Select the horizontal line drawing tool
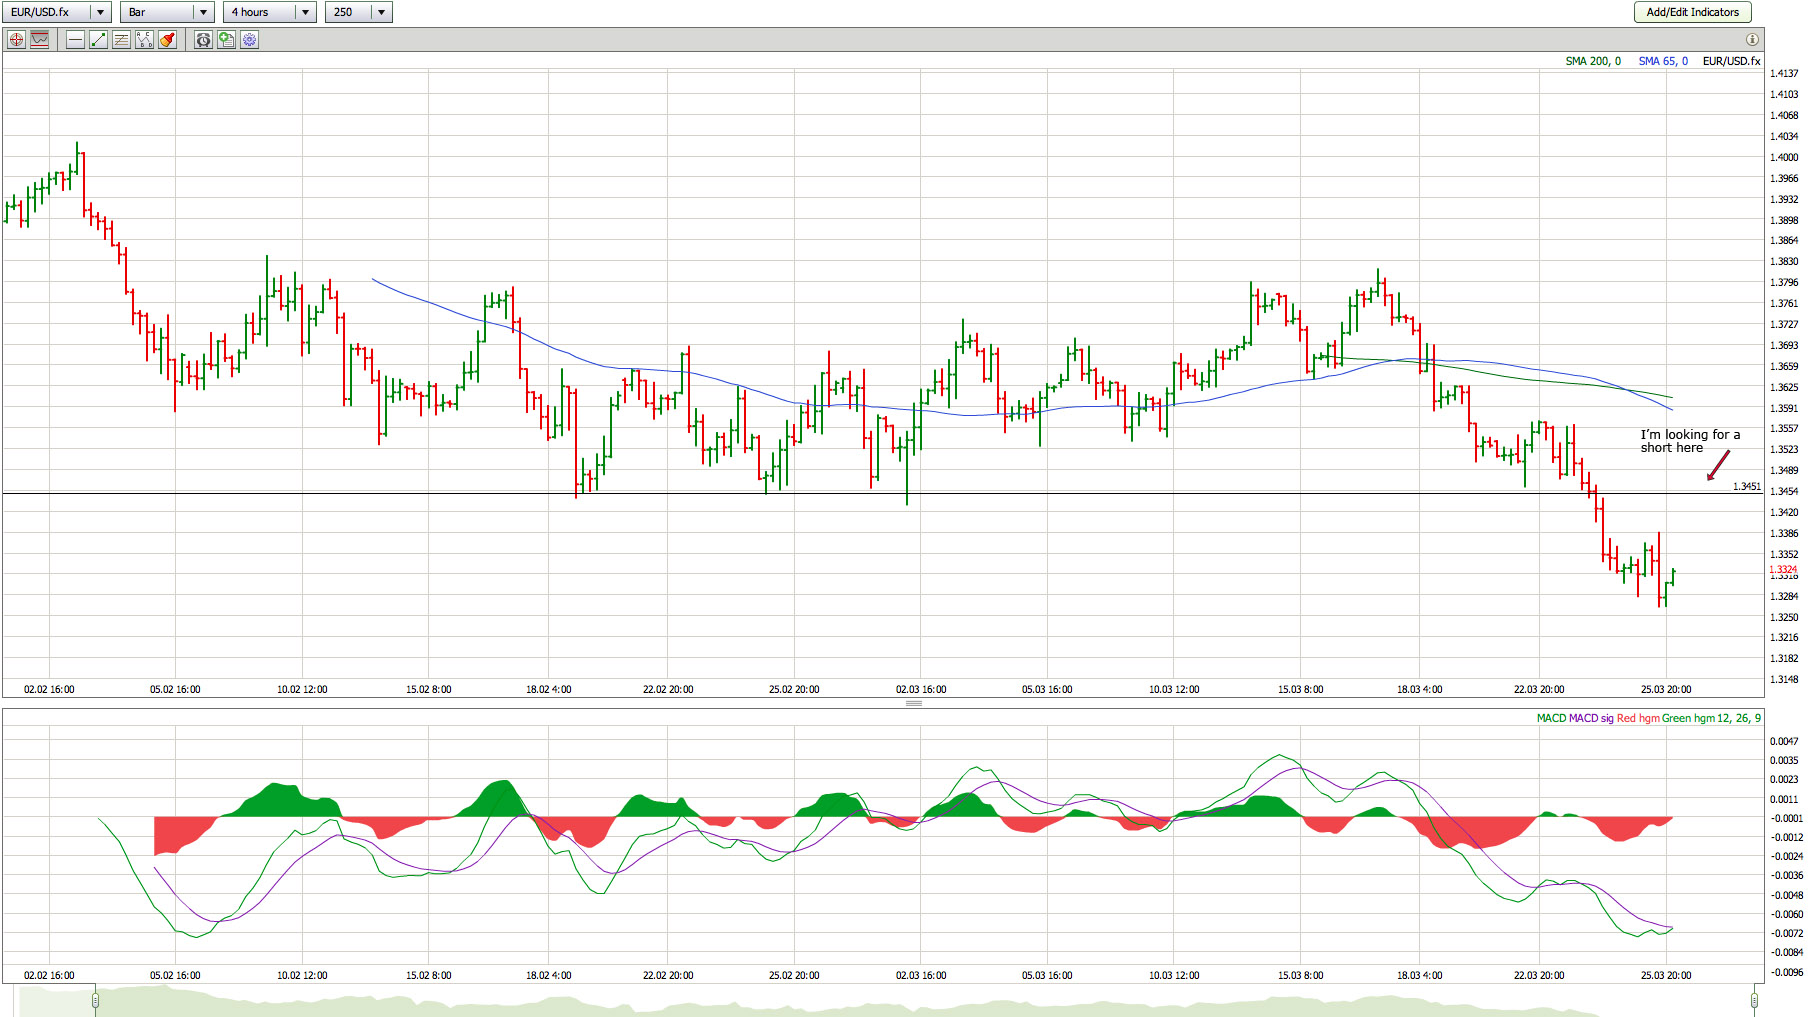Image resolution: width=1818 pixels, height=1017 pixels. click(x=75, y=40)
